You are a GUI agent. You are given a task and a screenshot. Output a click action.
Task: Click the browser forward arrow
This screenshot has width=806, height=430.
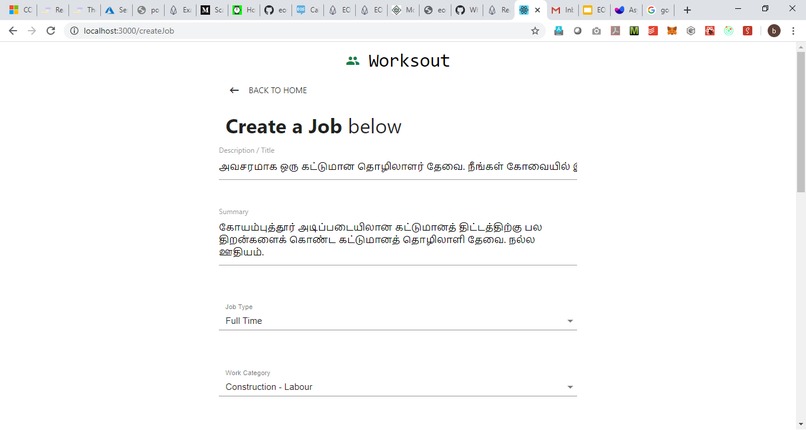click(x=32, y=31)
